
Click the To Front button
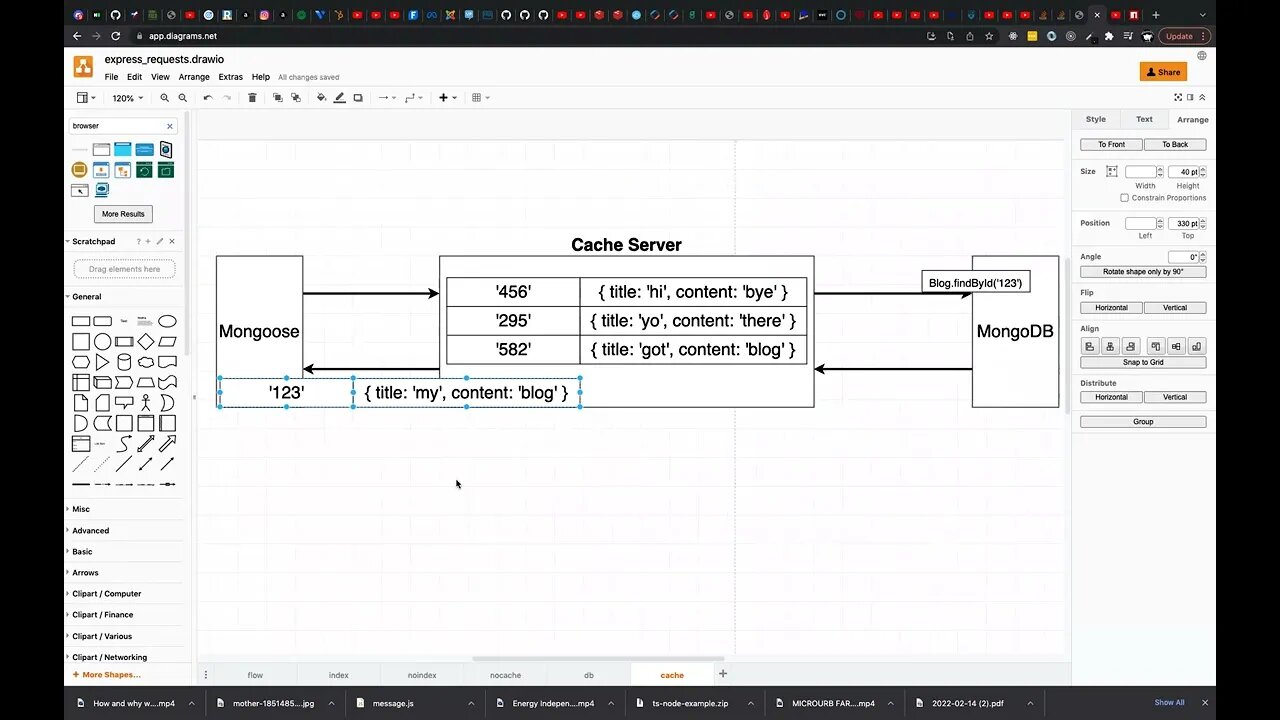(1111, 144)
